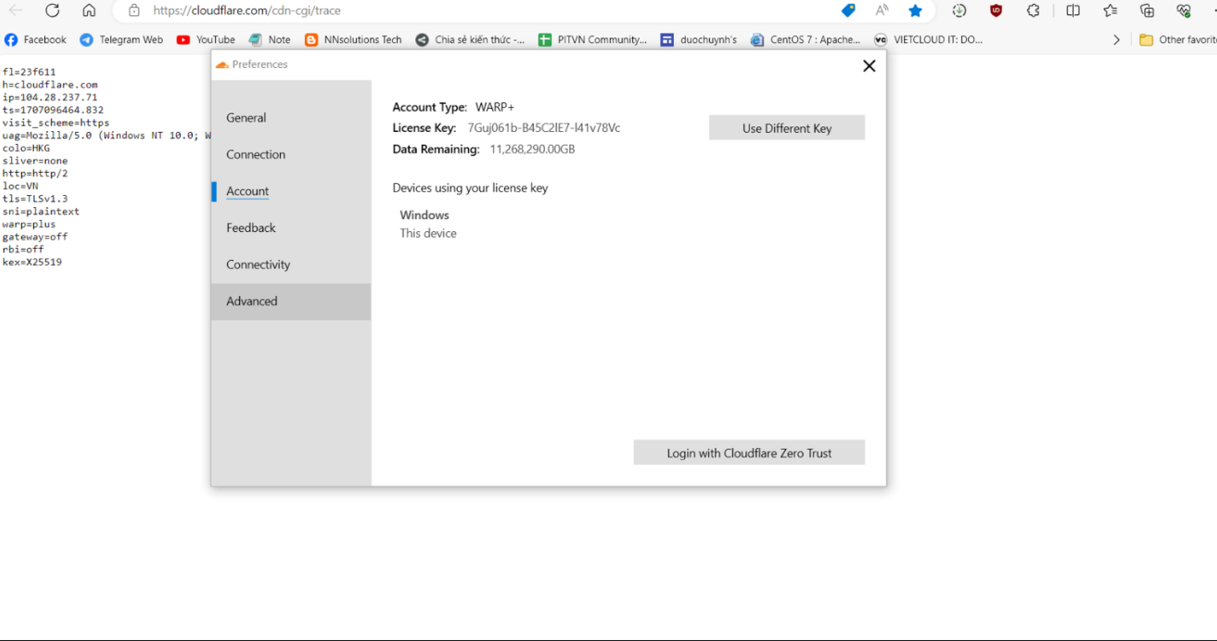1217x641 pixels.
Task: Open the YouTube bookmark
Action: coord(205,40)
